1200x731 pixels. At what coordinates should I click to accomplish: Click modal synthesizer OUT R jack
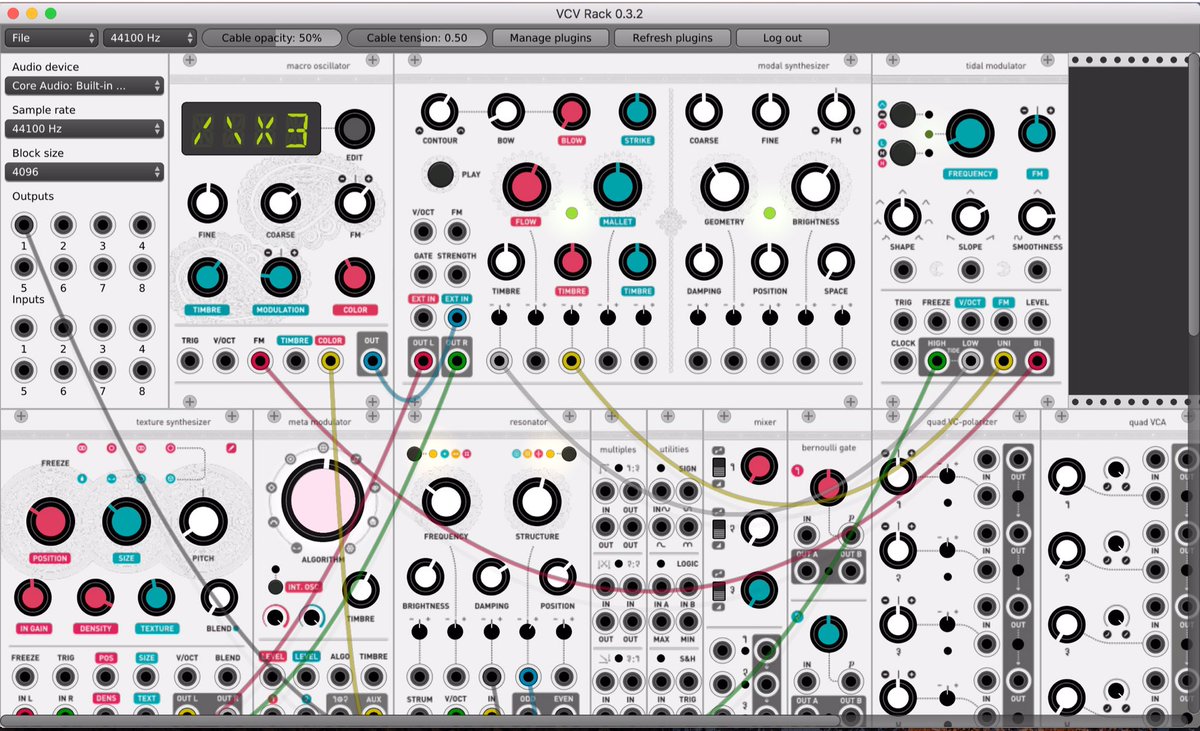point(457,361)
